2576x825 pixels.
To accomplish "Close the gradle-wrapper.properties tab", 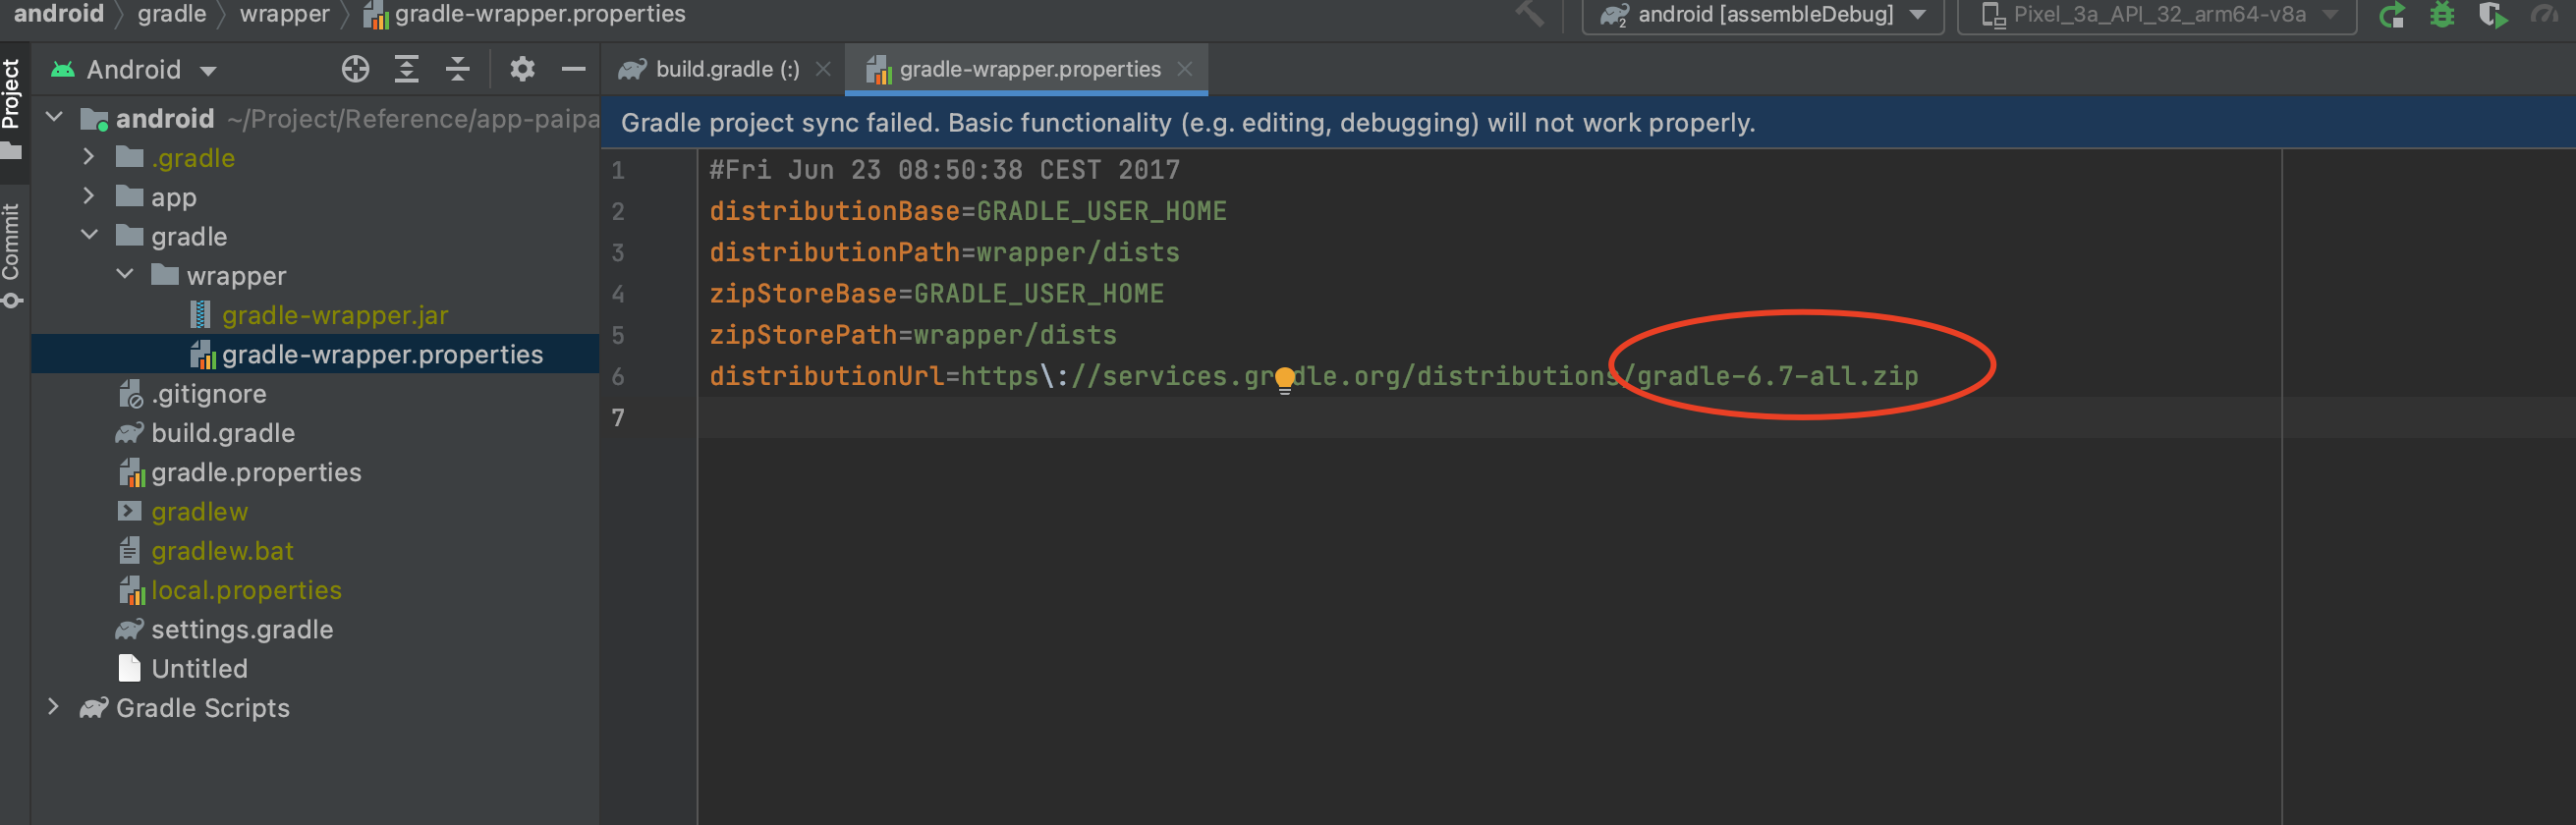I will 1184,68.
